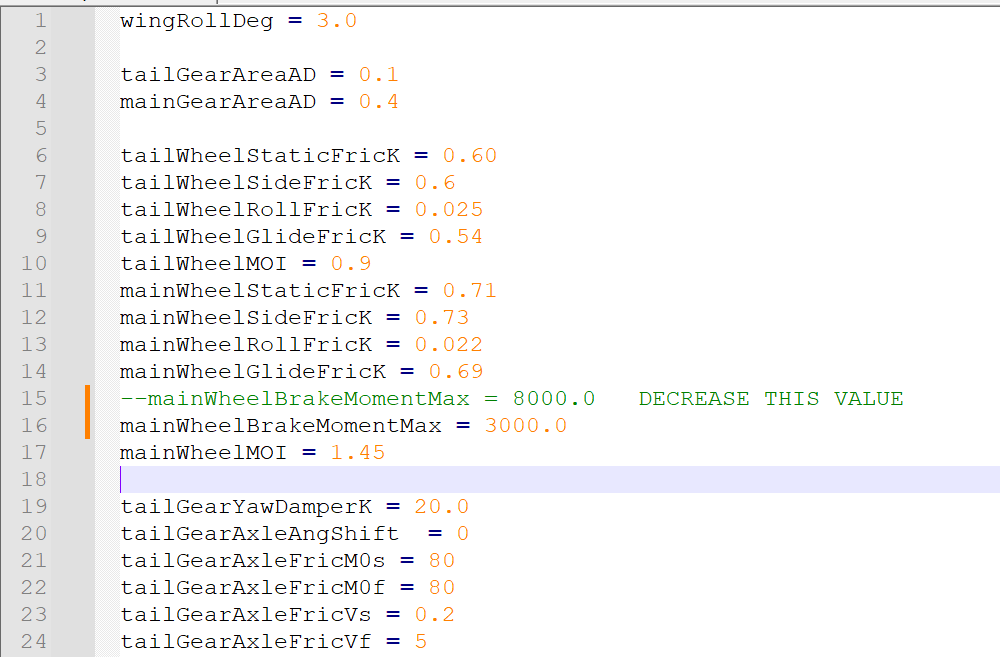This screenshot has height=657, width=1000.
Task: Click line number 1 in the gutter
Action: click(x=41, y=20)
